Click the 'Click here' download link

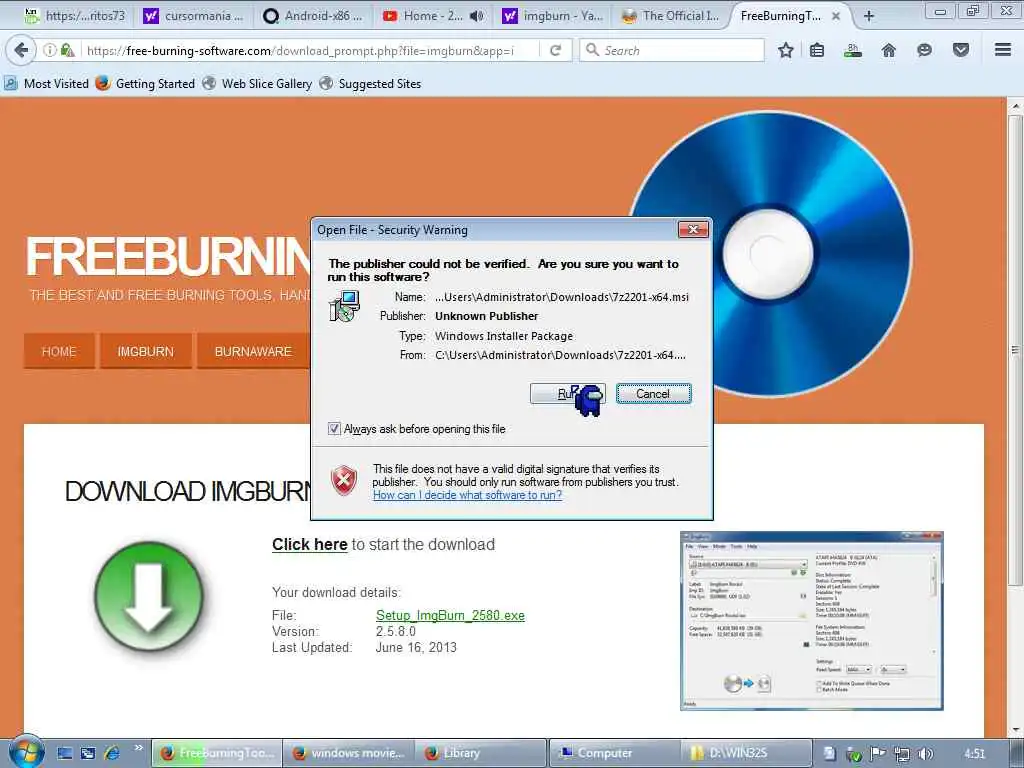point(310,545)
